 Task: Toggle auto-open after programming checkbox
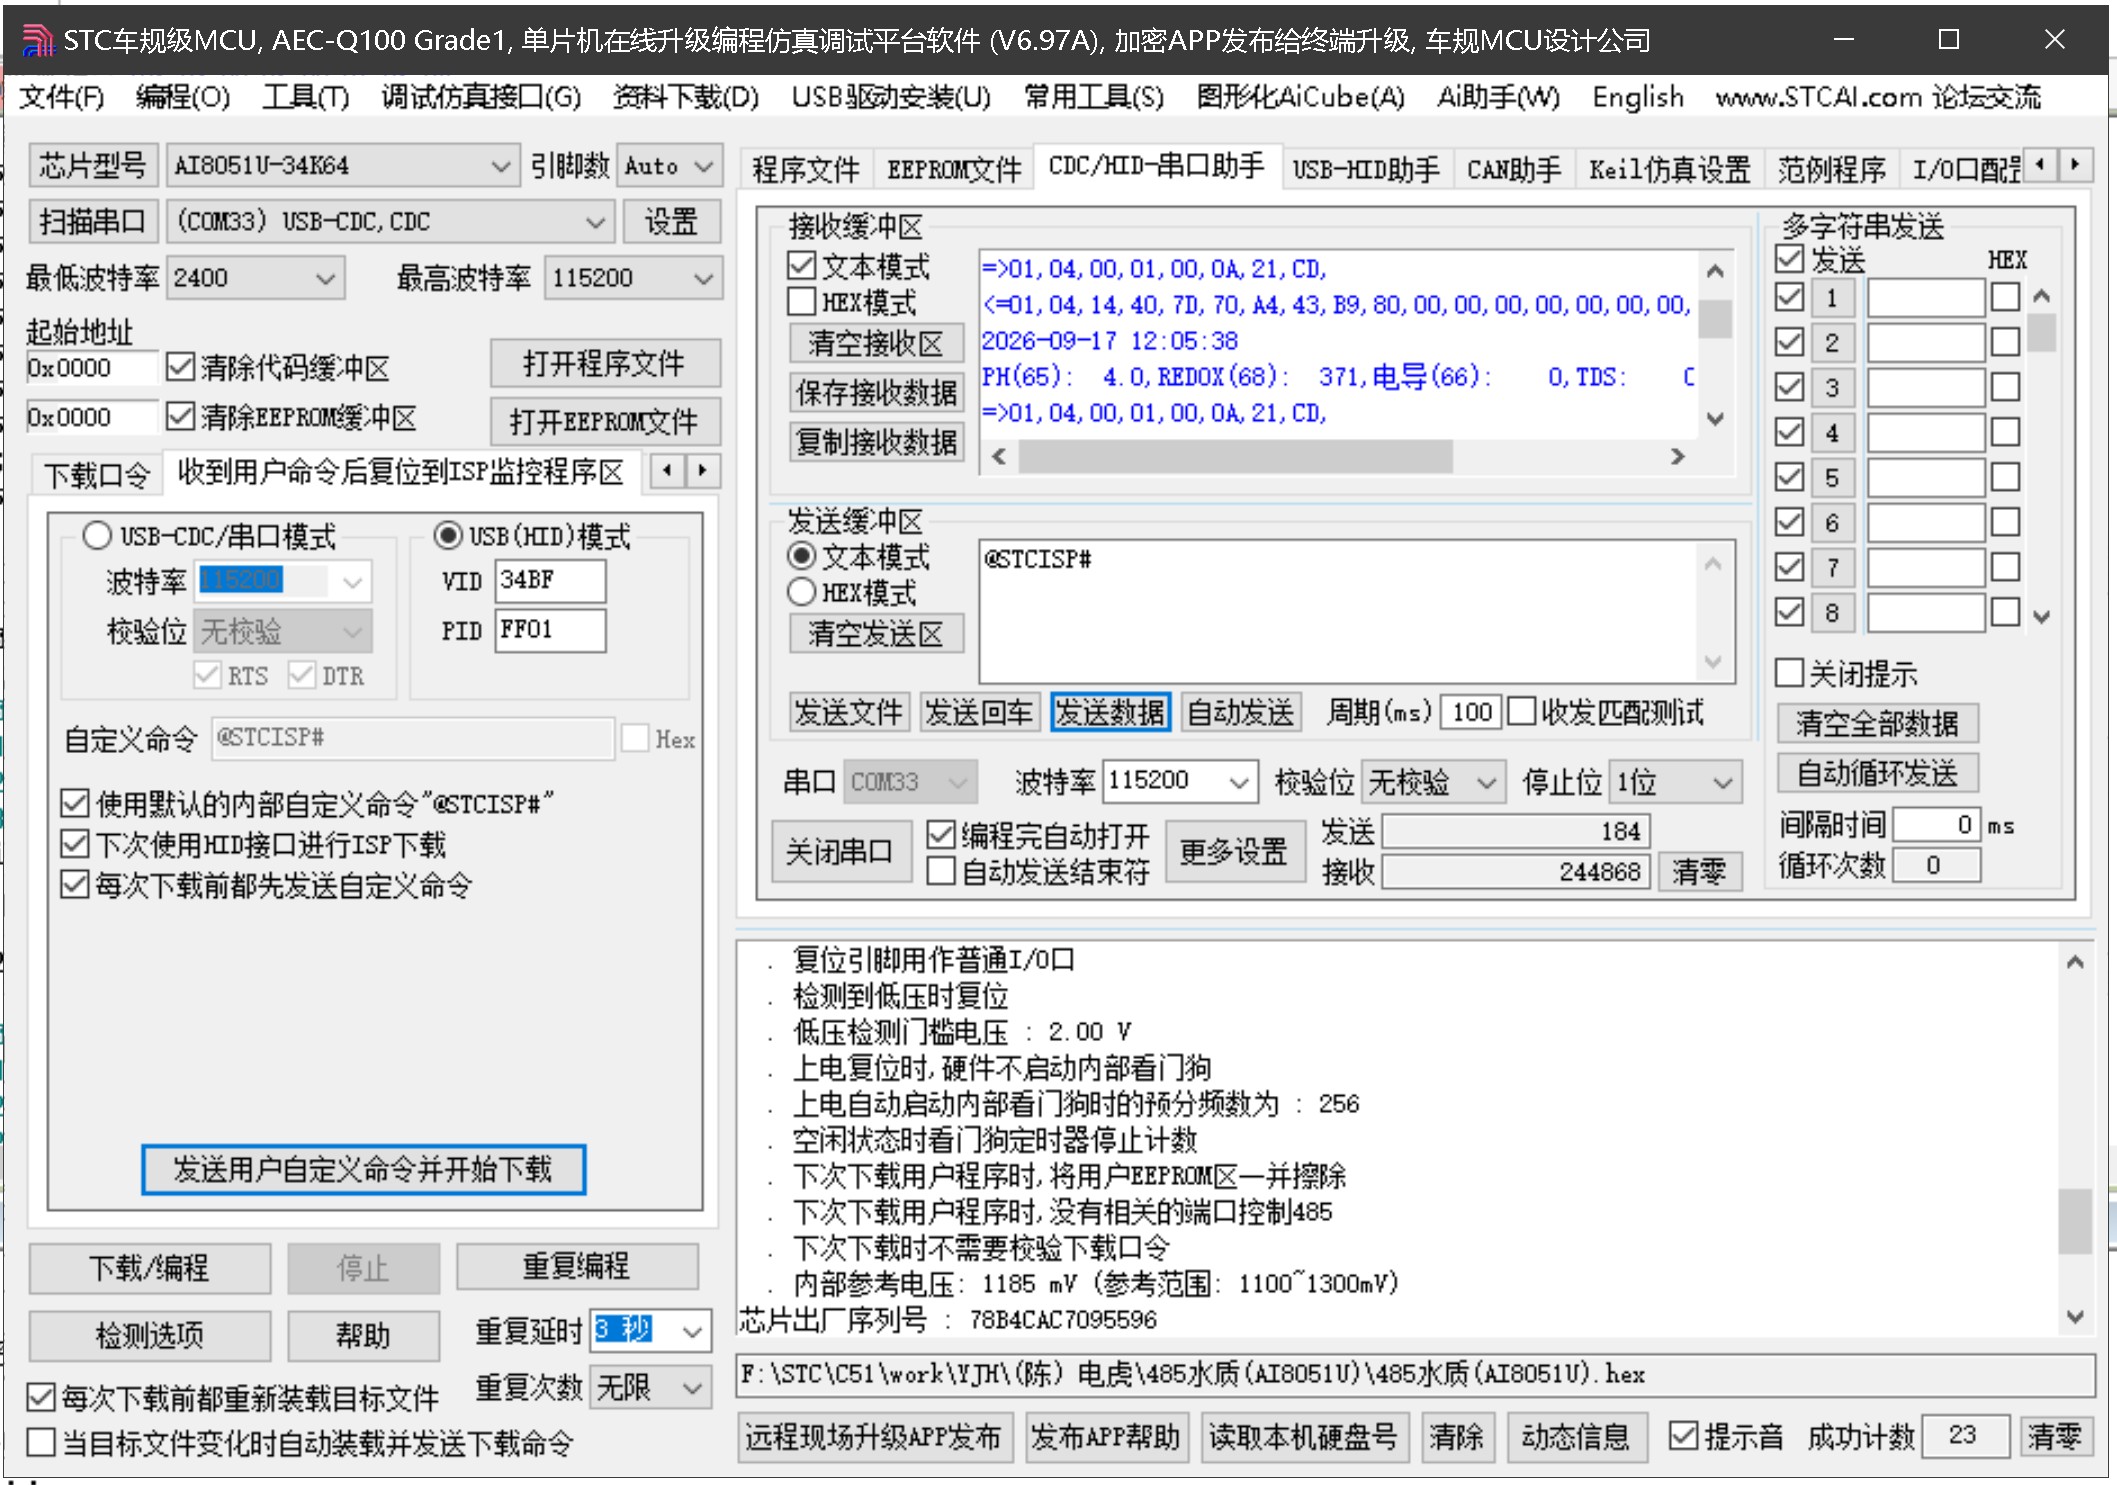940,834
